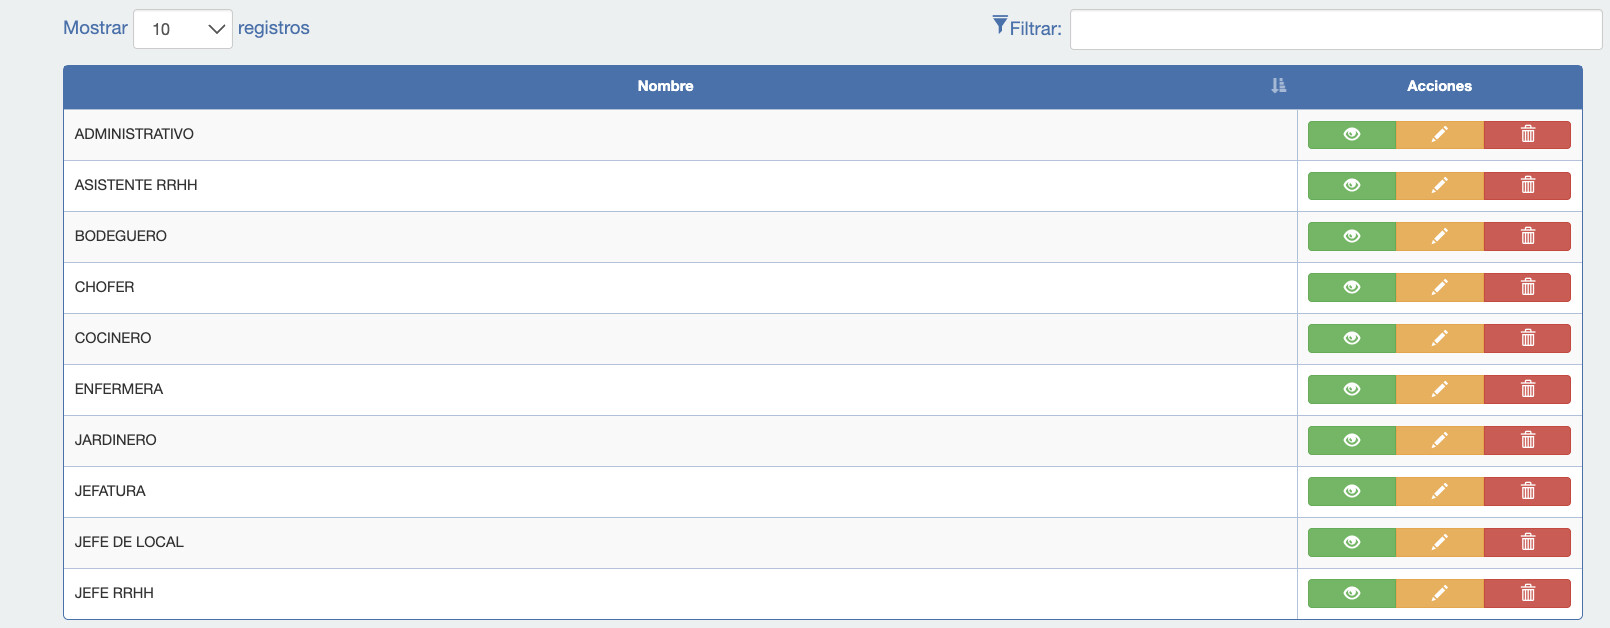Delete the BODEGUERO record
This screenshot has height=628, width=1610.
point(1527,237)
